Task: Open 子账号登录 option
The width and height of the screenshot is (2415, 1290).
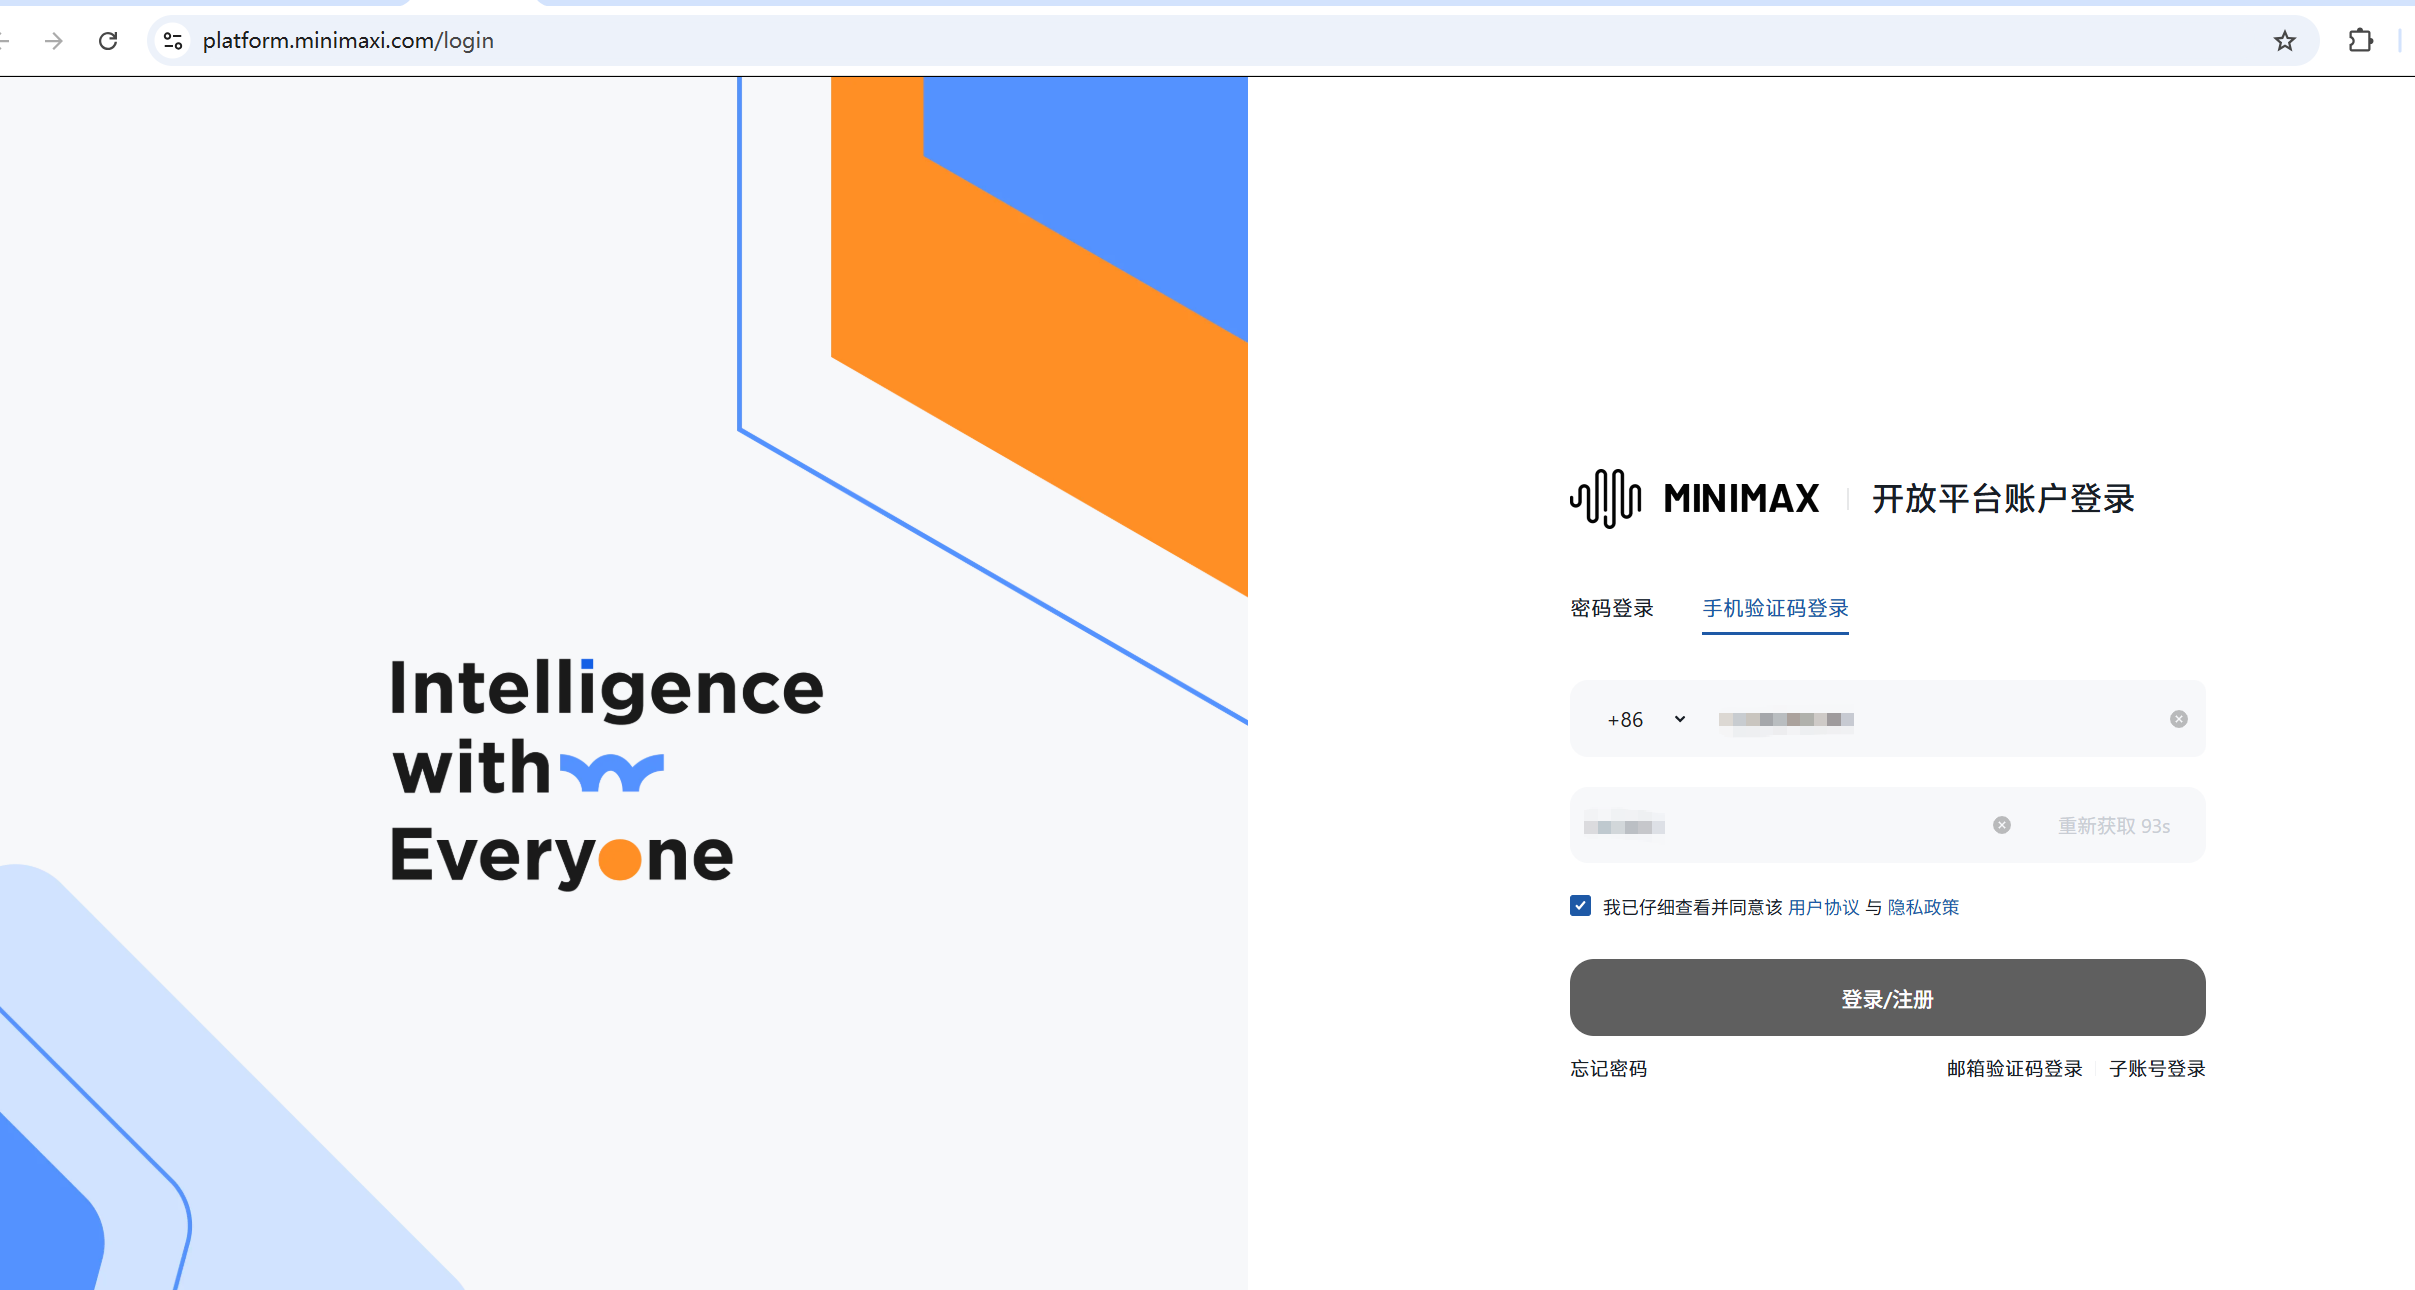Action: pyautogui.click(x=2157, y=1068)
